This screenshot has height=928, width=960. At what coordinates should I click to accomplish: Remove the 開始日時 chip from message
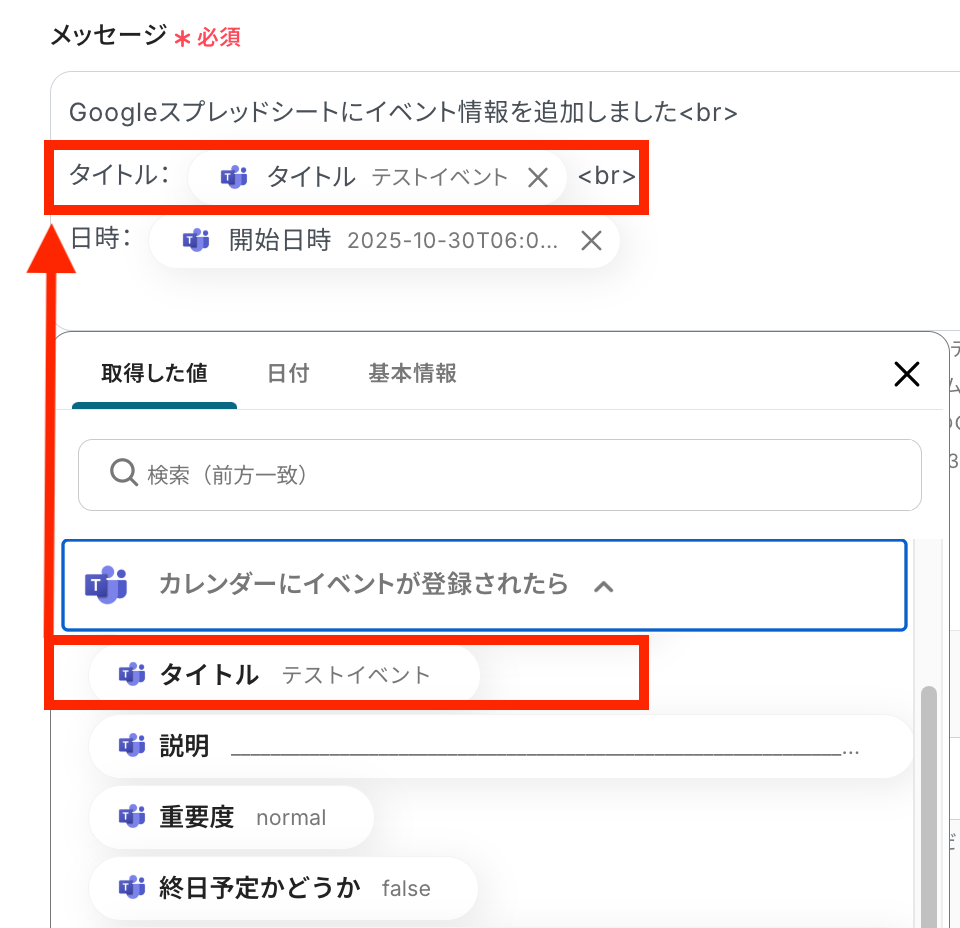coord(591,241)
